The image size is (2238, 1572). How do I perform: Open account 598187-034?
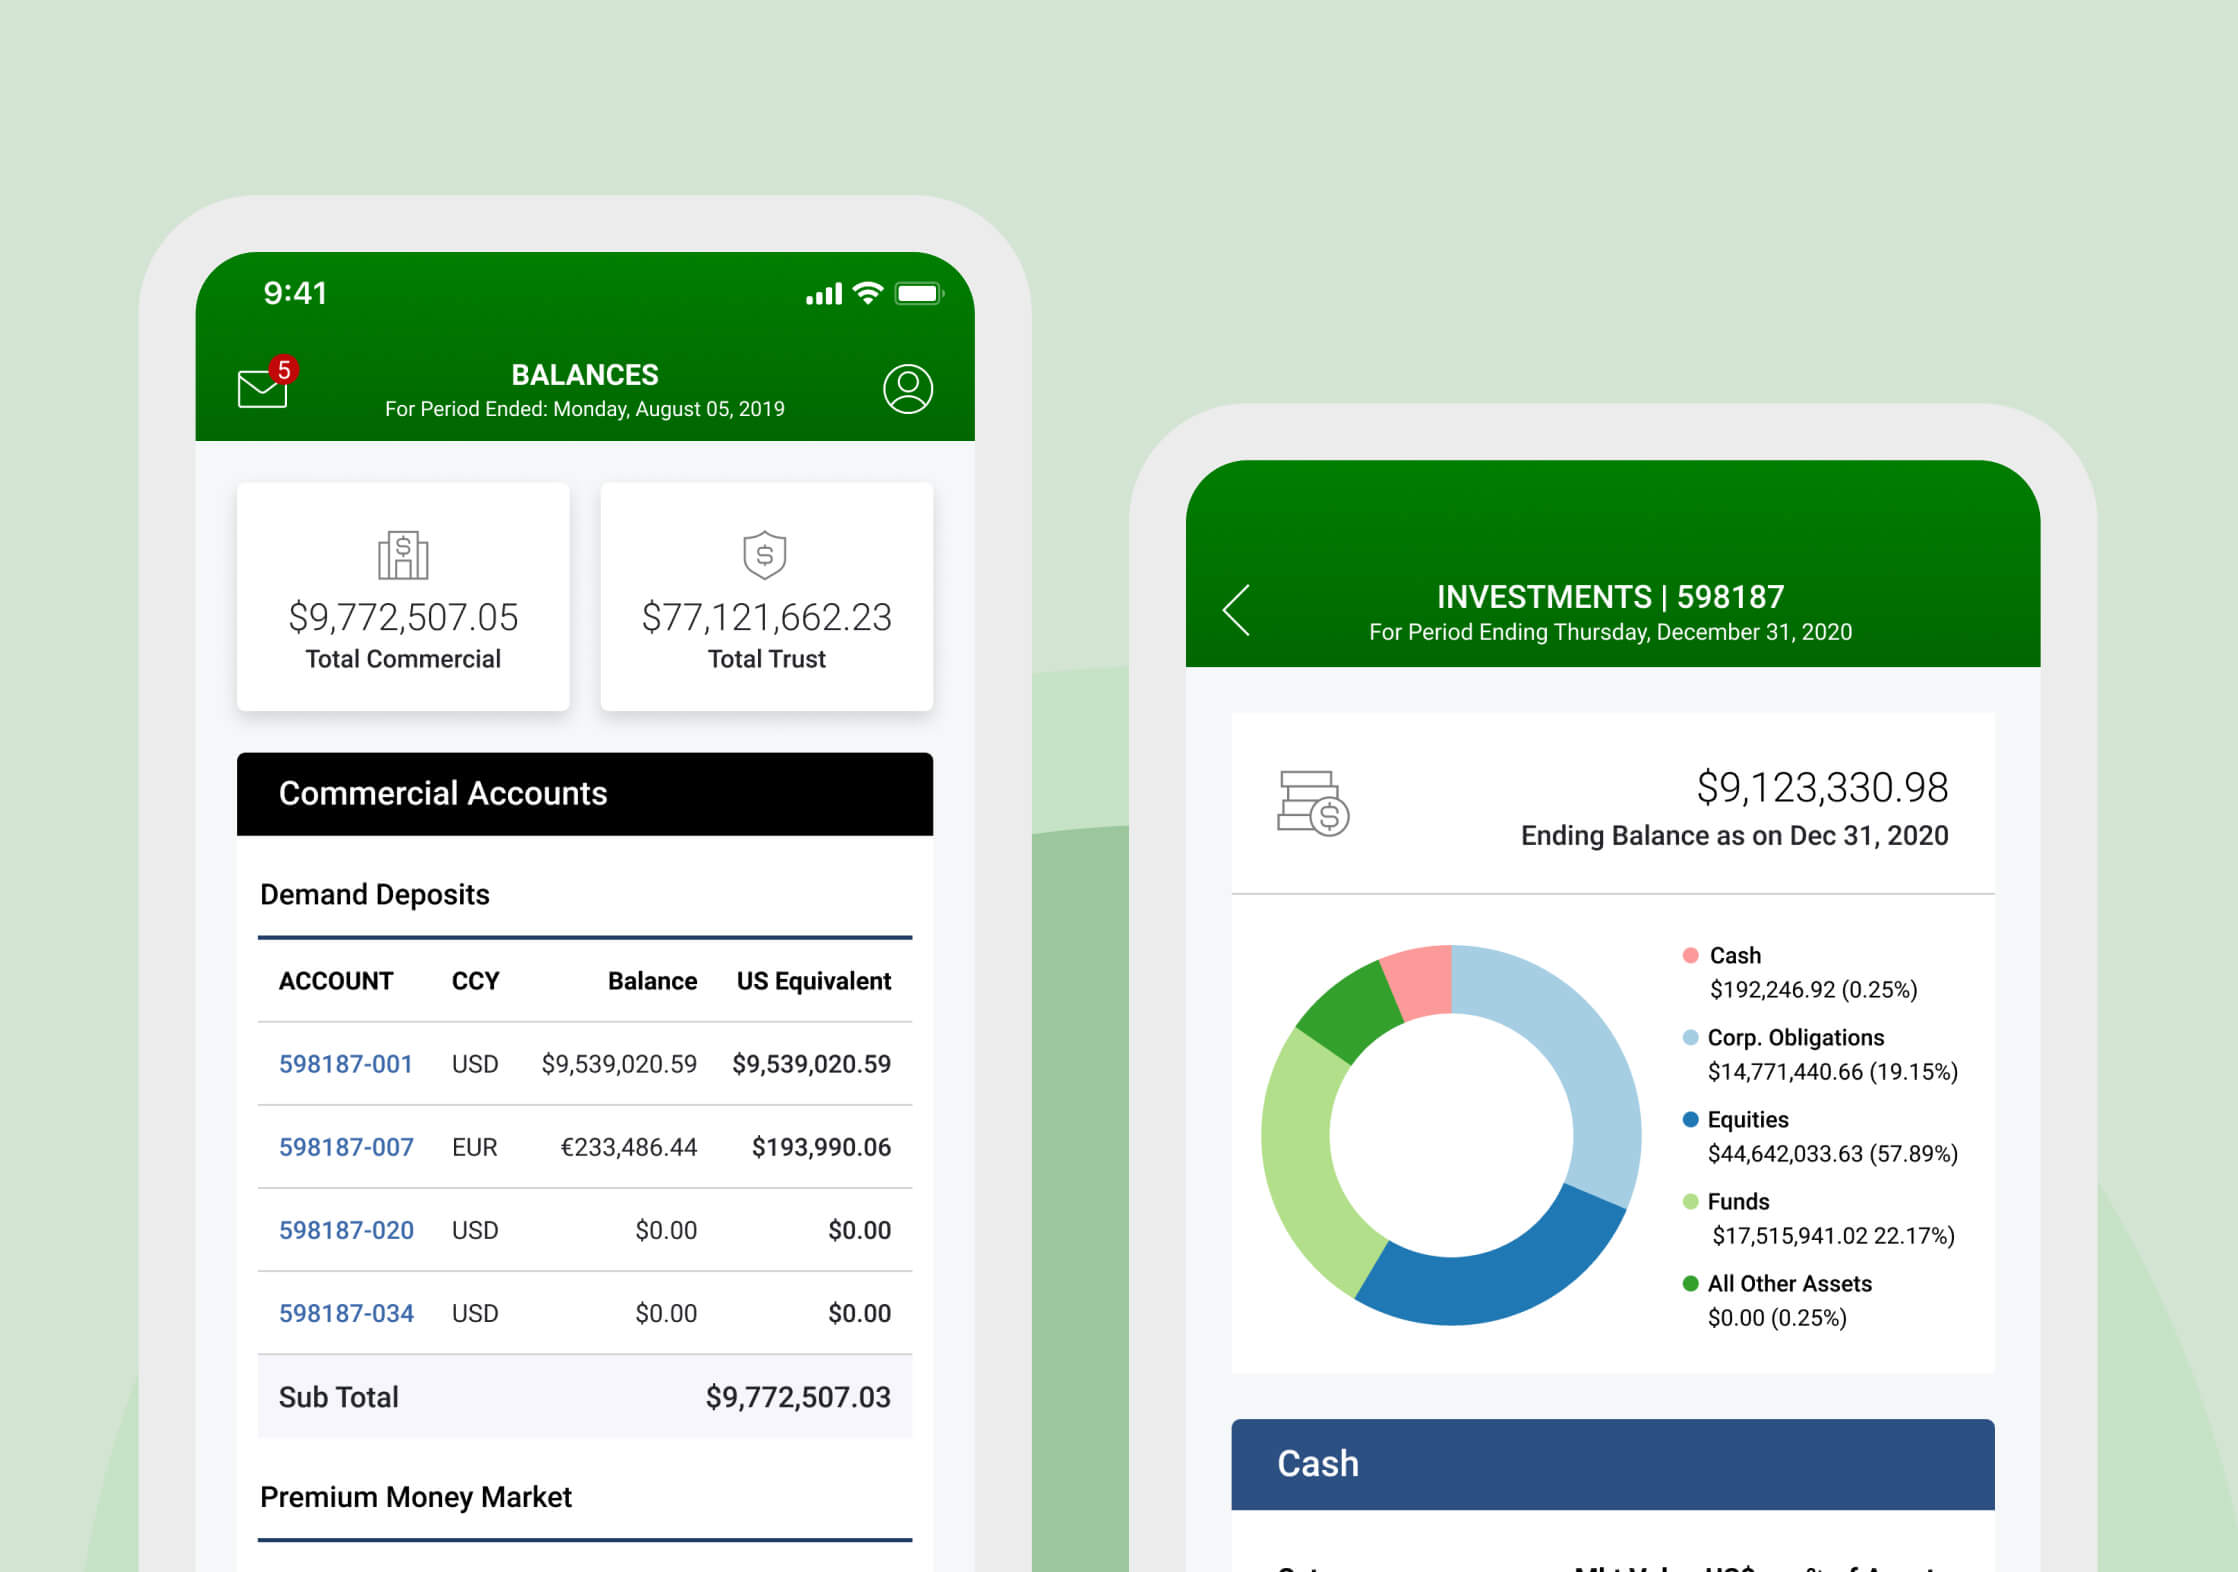346,1313
